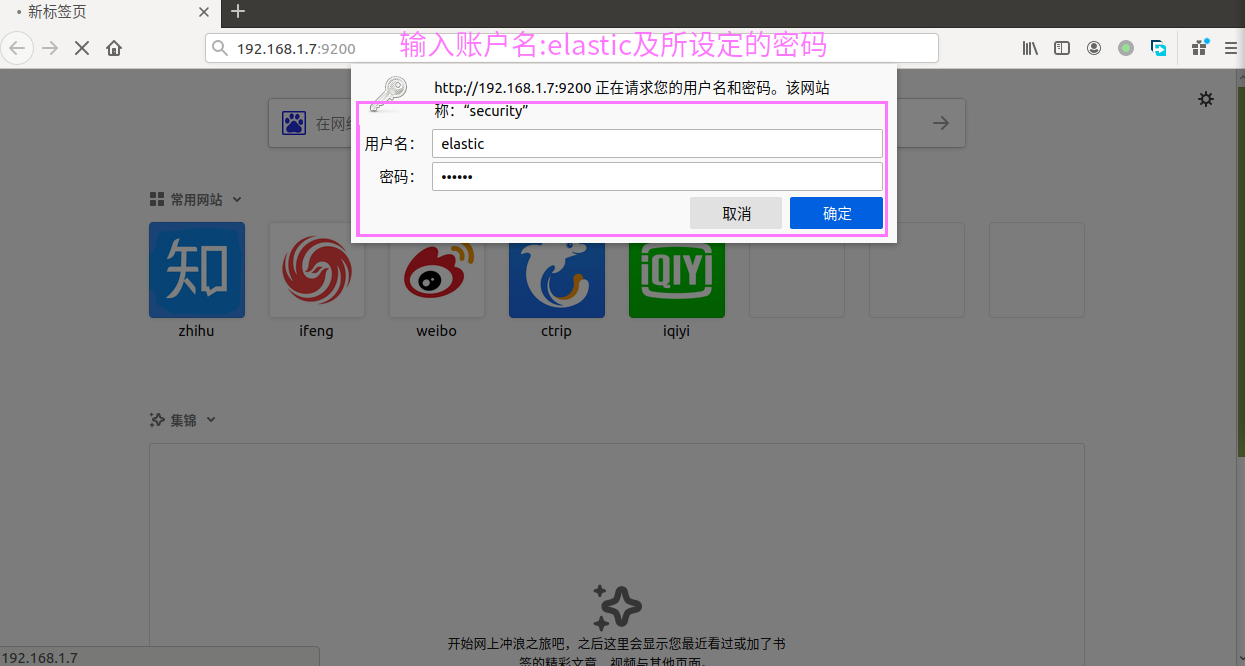Open the hamburger application menu

1230,48
